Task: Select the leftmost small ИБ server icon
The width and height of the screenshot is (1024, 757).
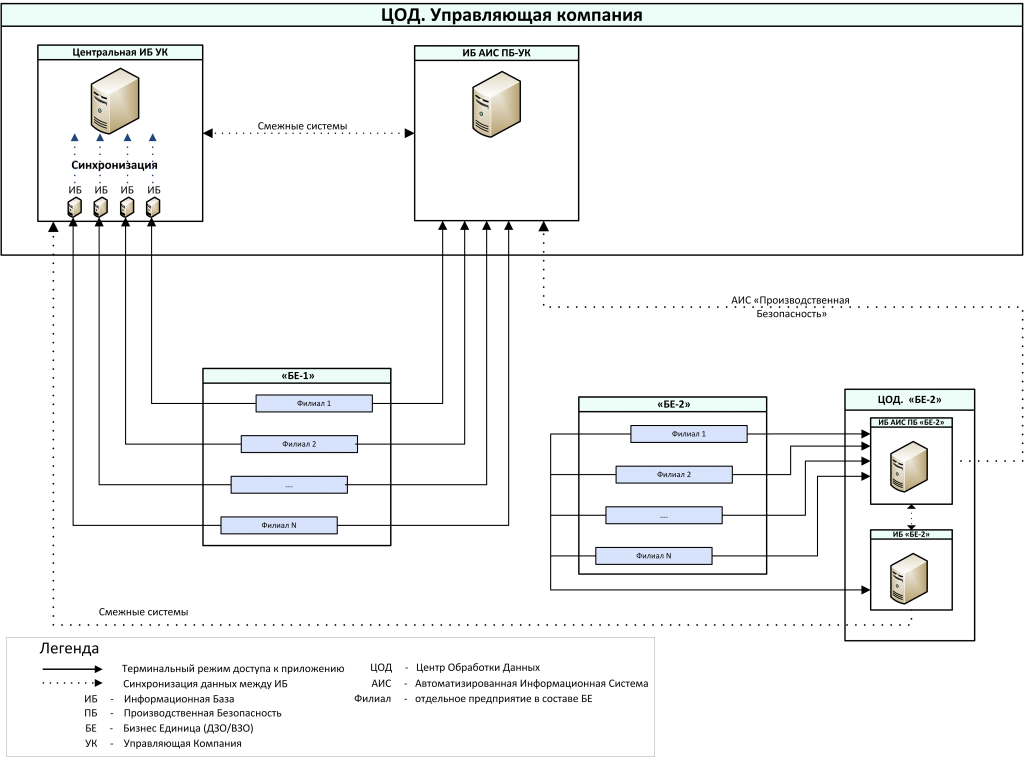Action: [x=74, y=207]
